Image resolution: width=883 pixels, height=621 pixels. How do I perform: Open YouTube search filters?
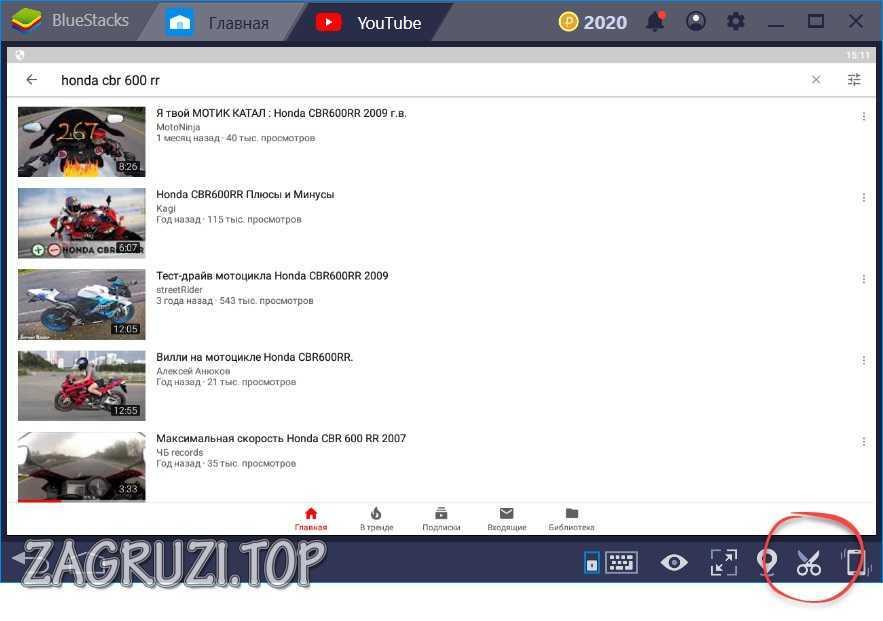[854, 79]
